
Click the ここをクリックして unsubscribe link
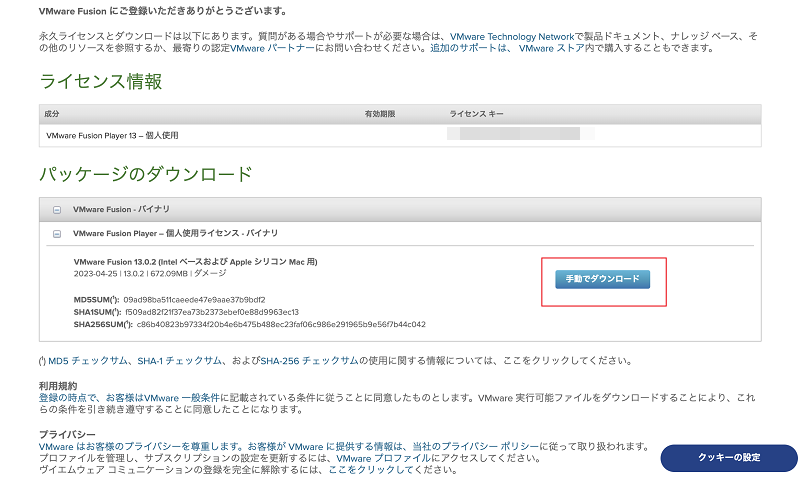point(371,470)
